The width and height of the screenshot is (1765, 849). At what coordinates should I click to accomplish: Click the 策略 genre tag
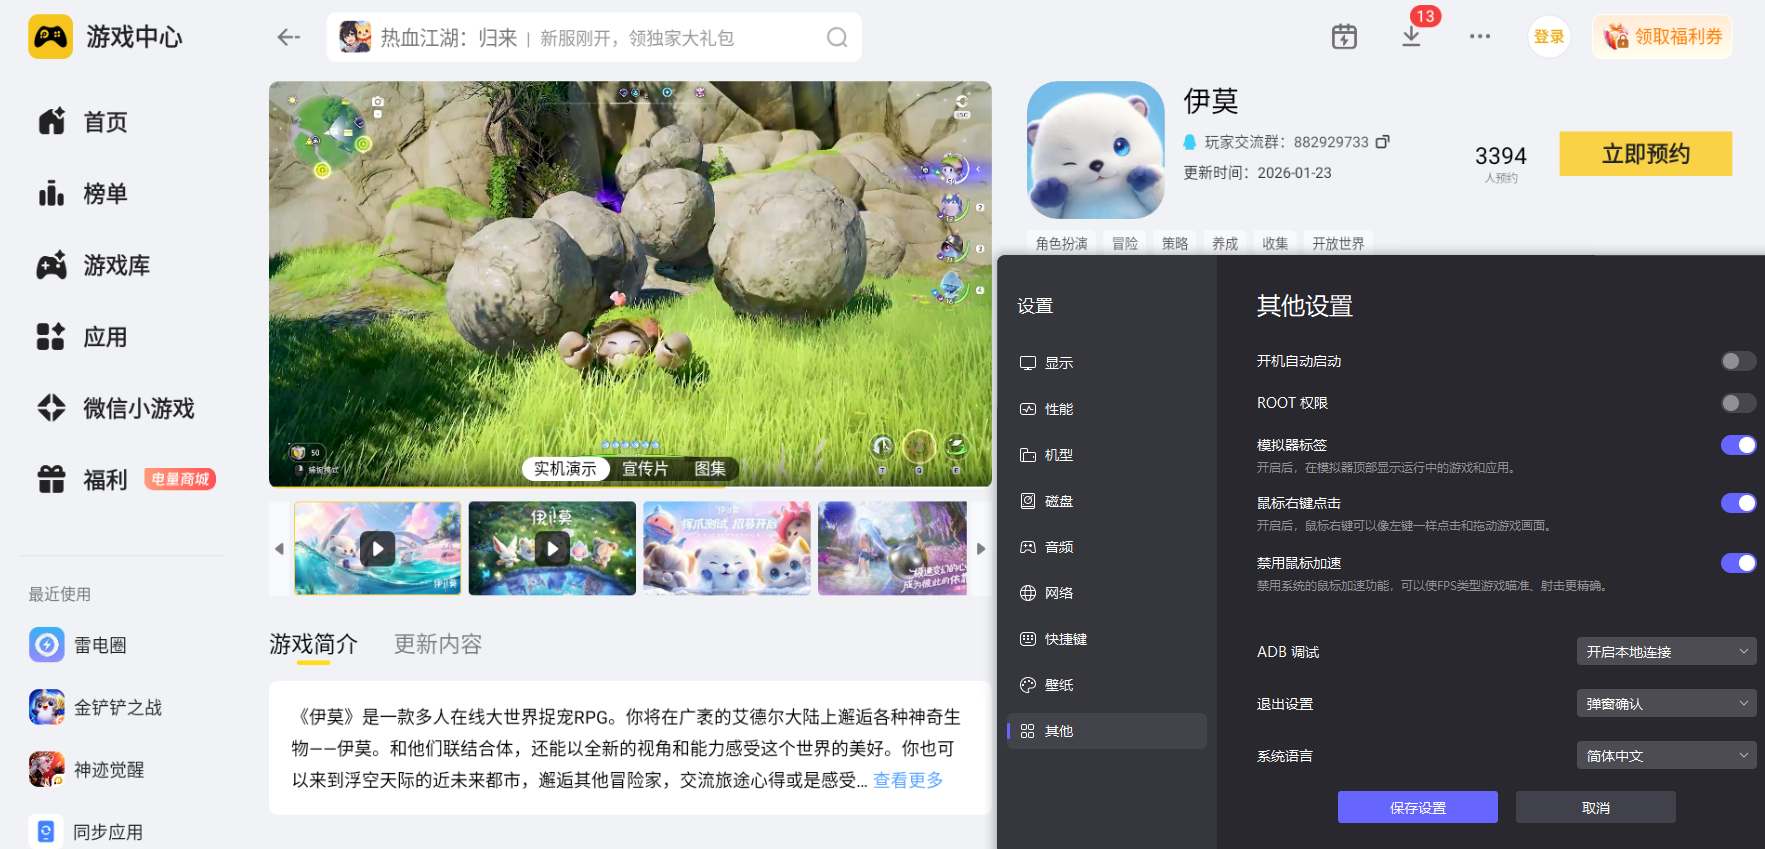tap(1175, 243)
